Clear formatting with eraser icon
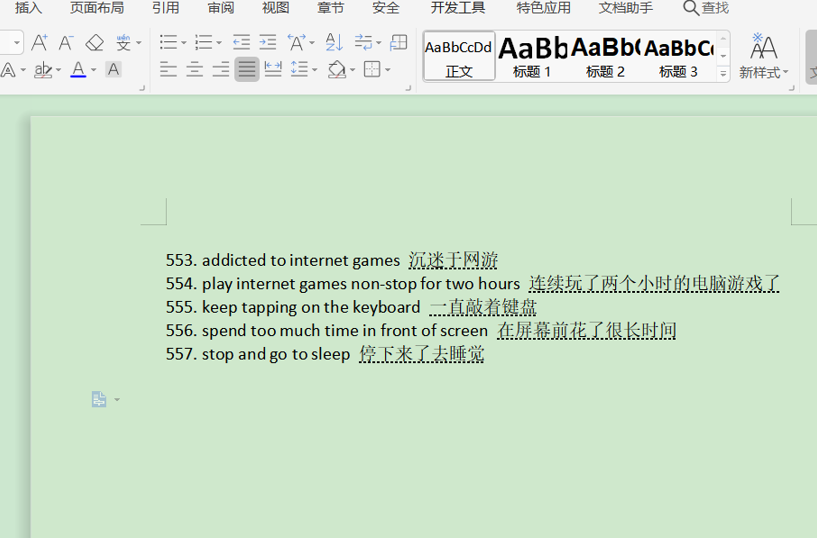Screen dimensions: 817x539 94,42
